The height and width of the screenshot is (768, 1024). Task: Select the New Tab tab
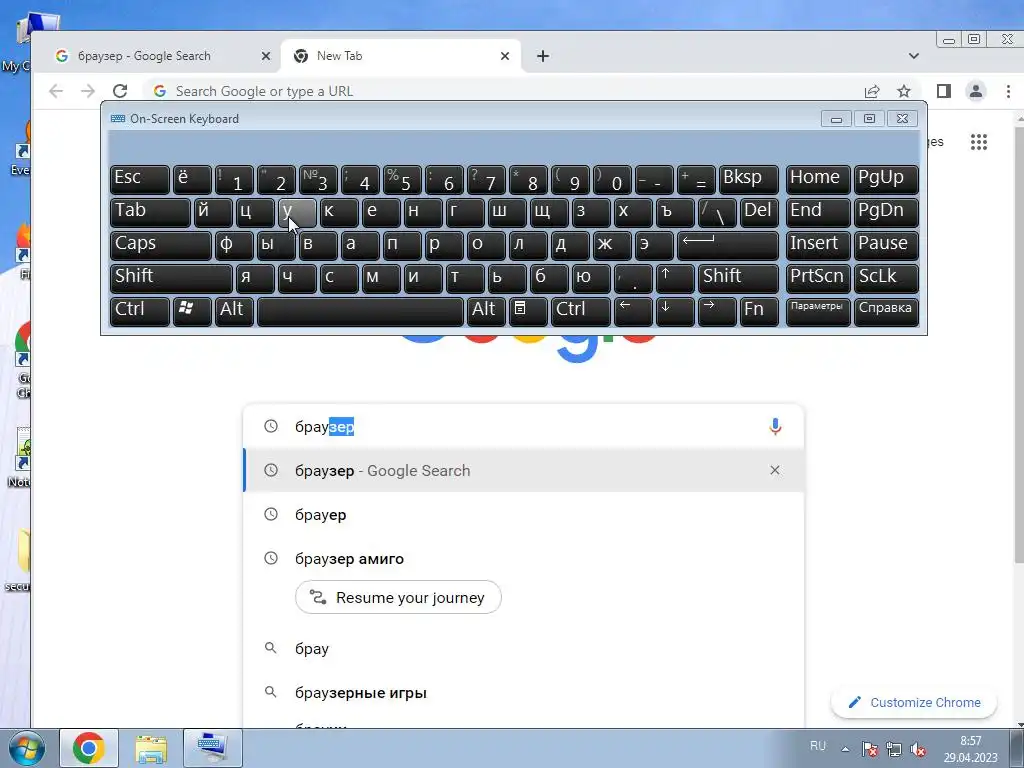[400, 56]
